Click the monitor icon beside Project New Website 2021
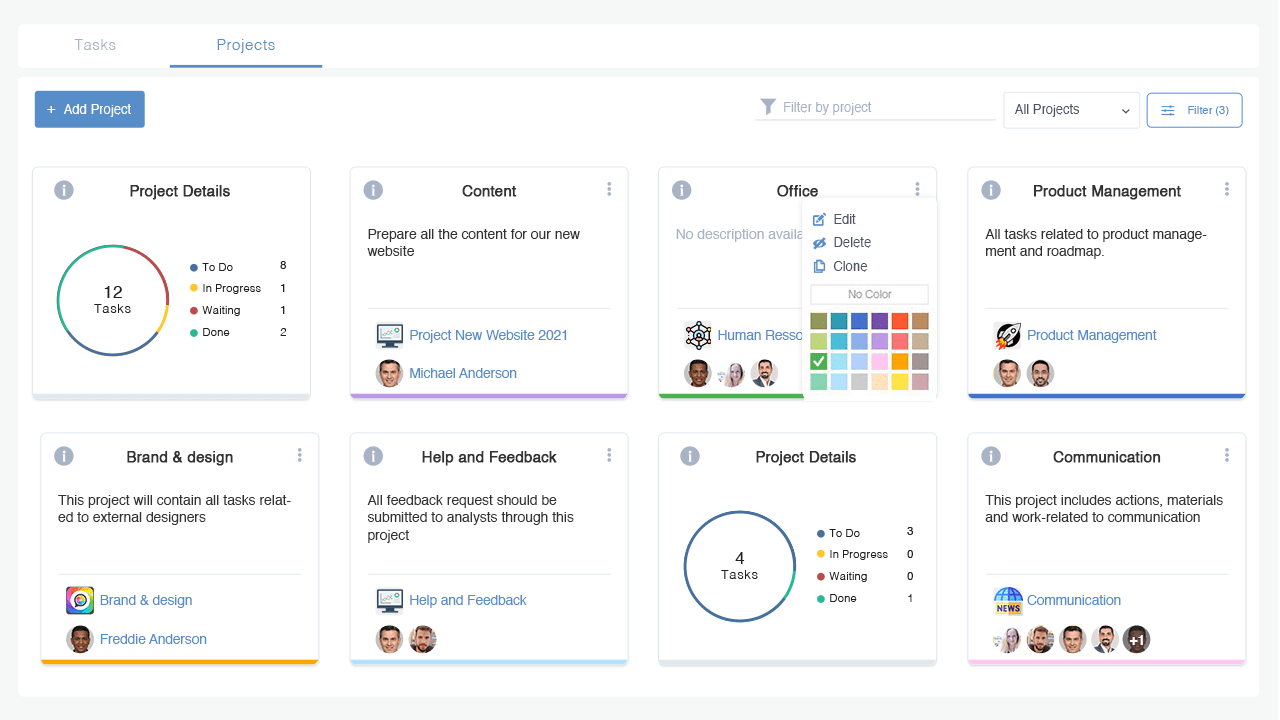 389,335
